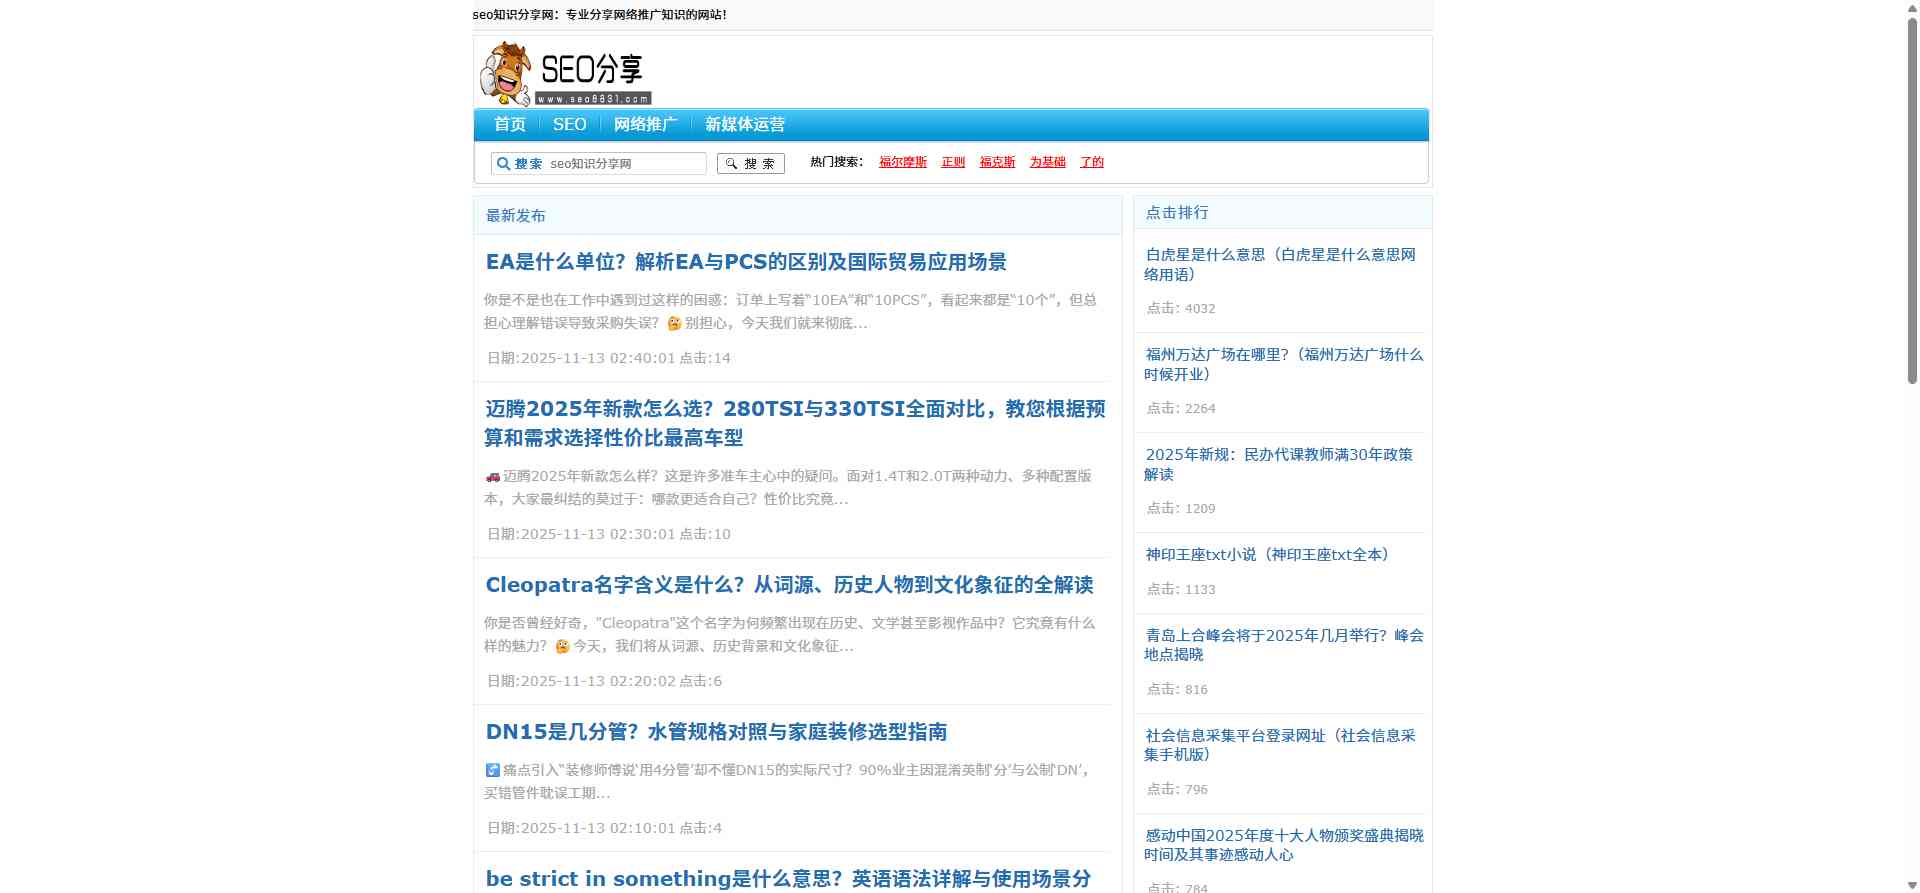Click the page vertical scrollbar thumb
This screenshot has height=893, width=1920.
coord(1912,200)
